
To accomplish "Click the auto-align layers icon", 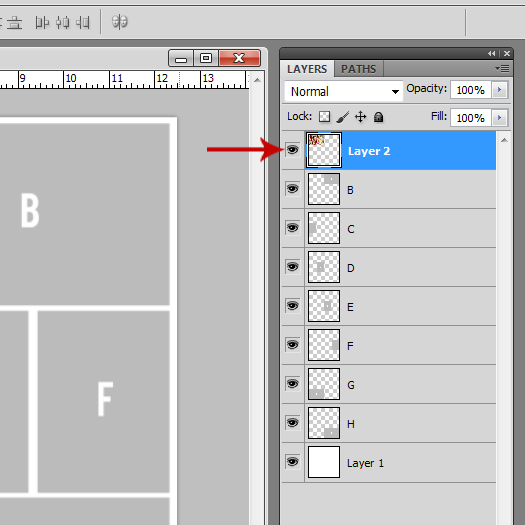I will point(120,22).
